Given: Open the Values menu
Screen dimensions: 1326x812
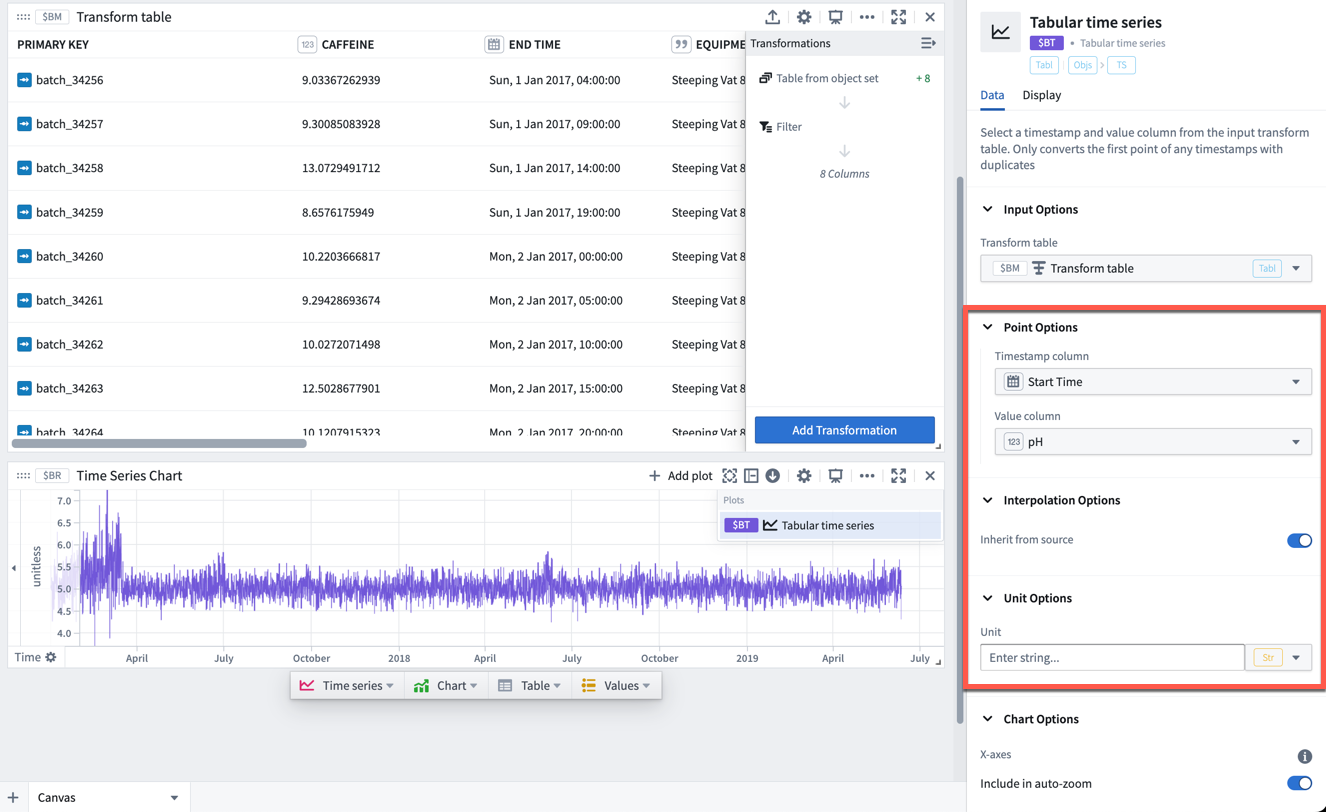Looking at the screenshot, I should 615,685.
